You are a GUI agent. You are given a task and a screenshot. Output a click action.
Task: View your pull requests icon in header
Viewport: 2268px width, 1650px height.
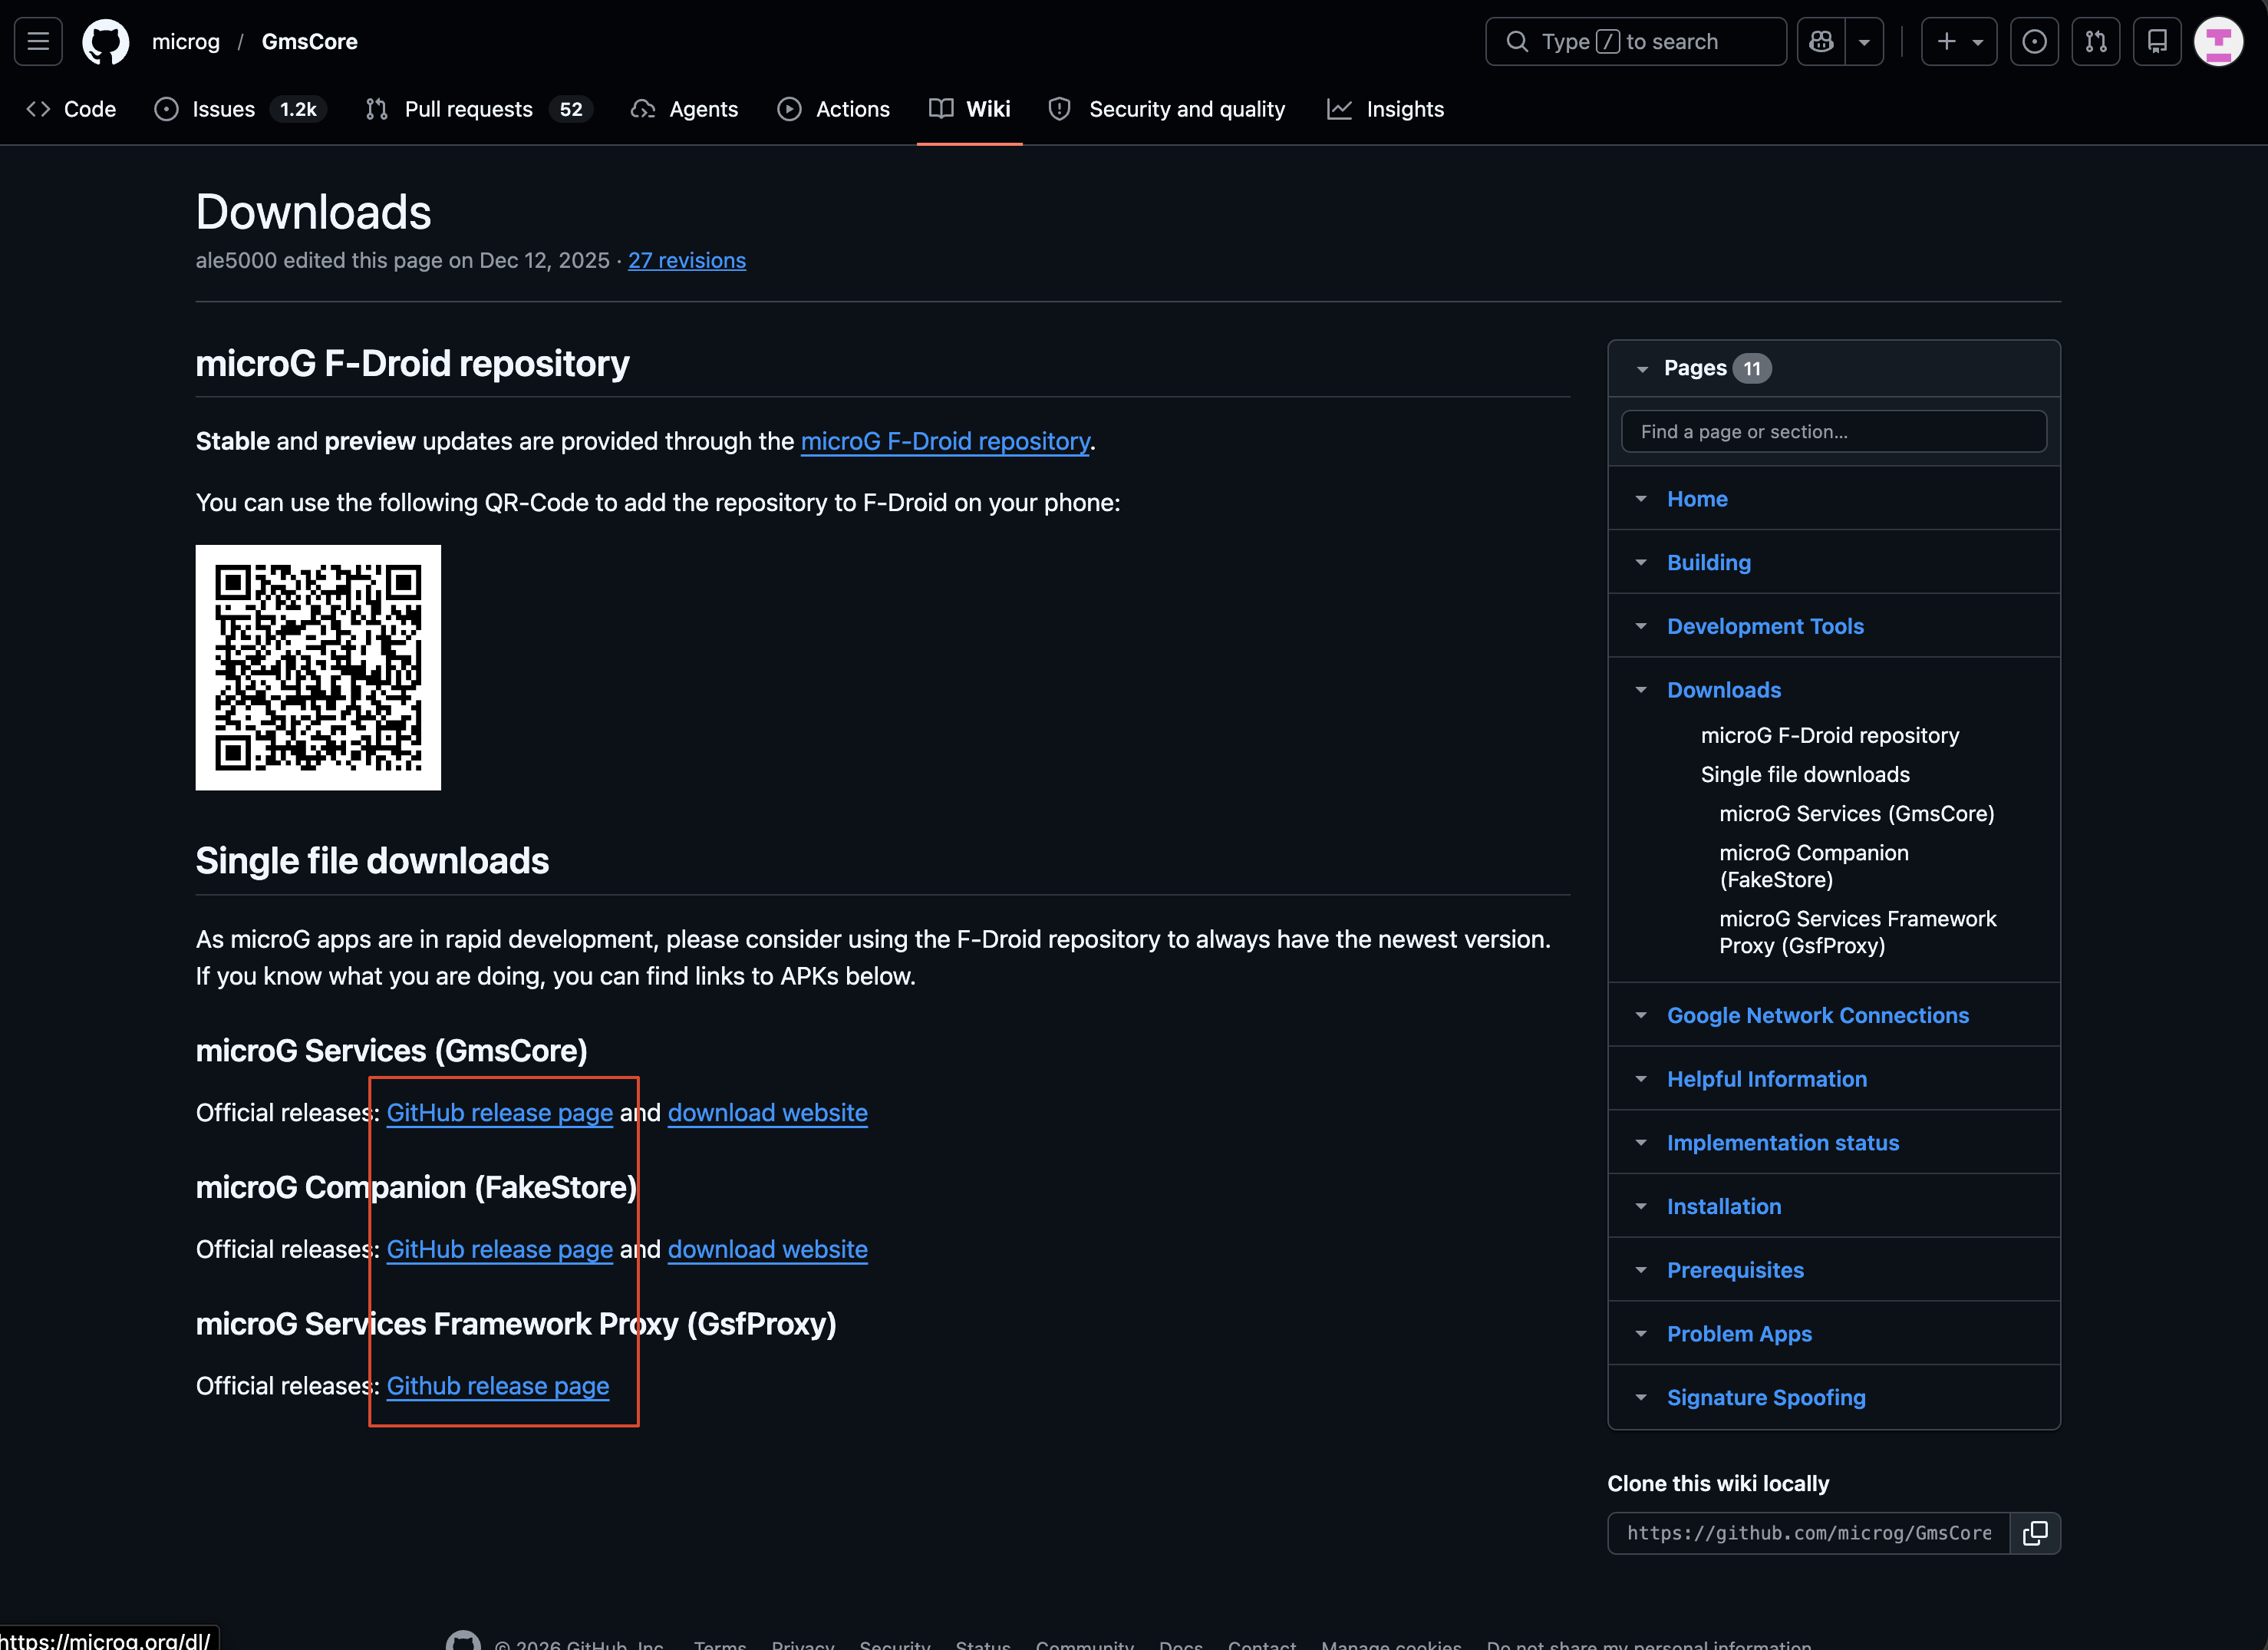tap(2096, 41)
